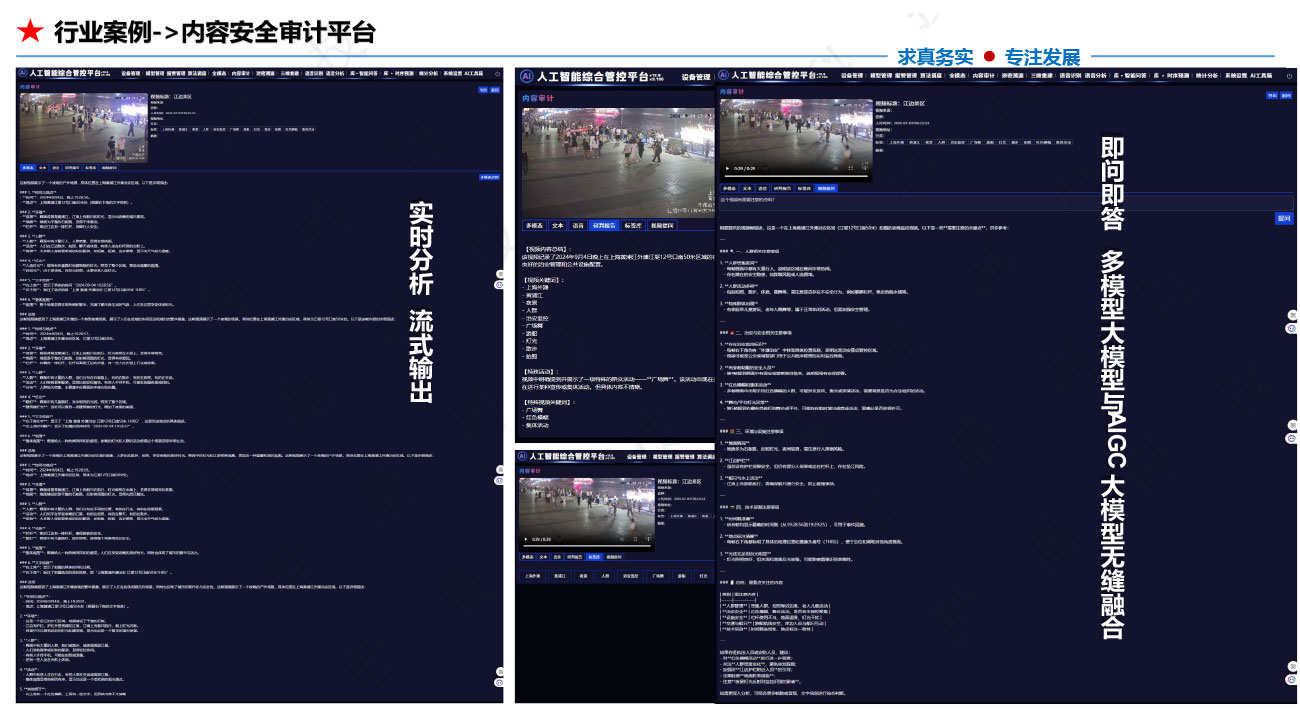Click the AI logo in the left panel

click(23, 73)
